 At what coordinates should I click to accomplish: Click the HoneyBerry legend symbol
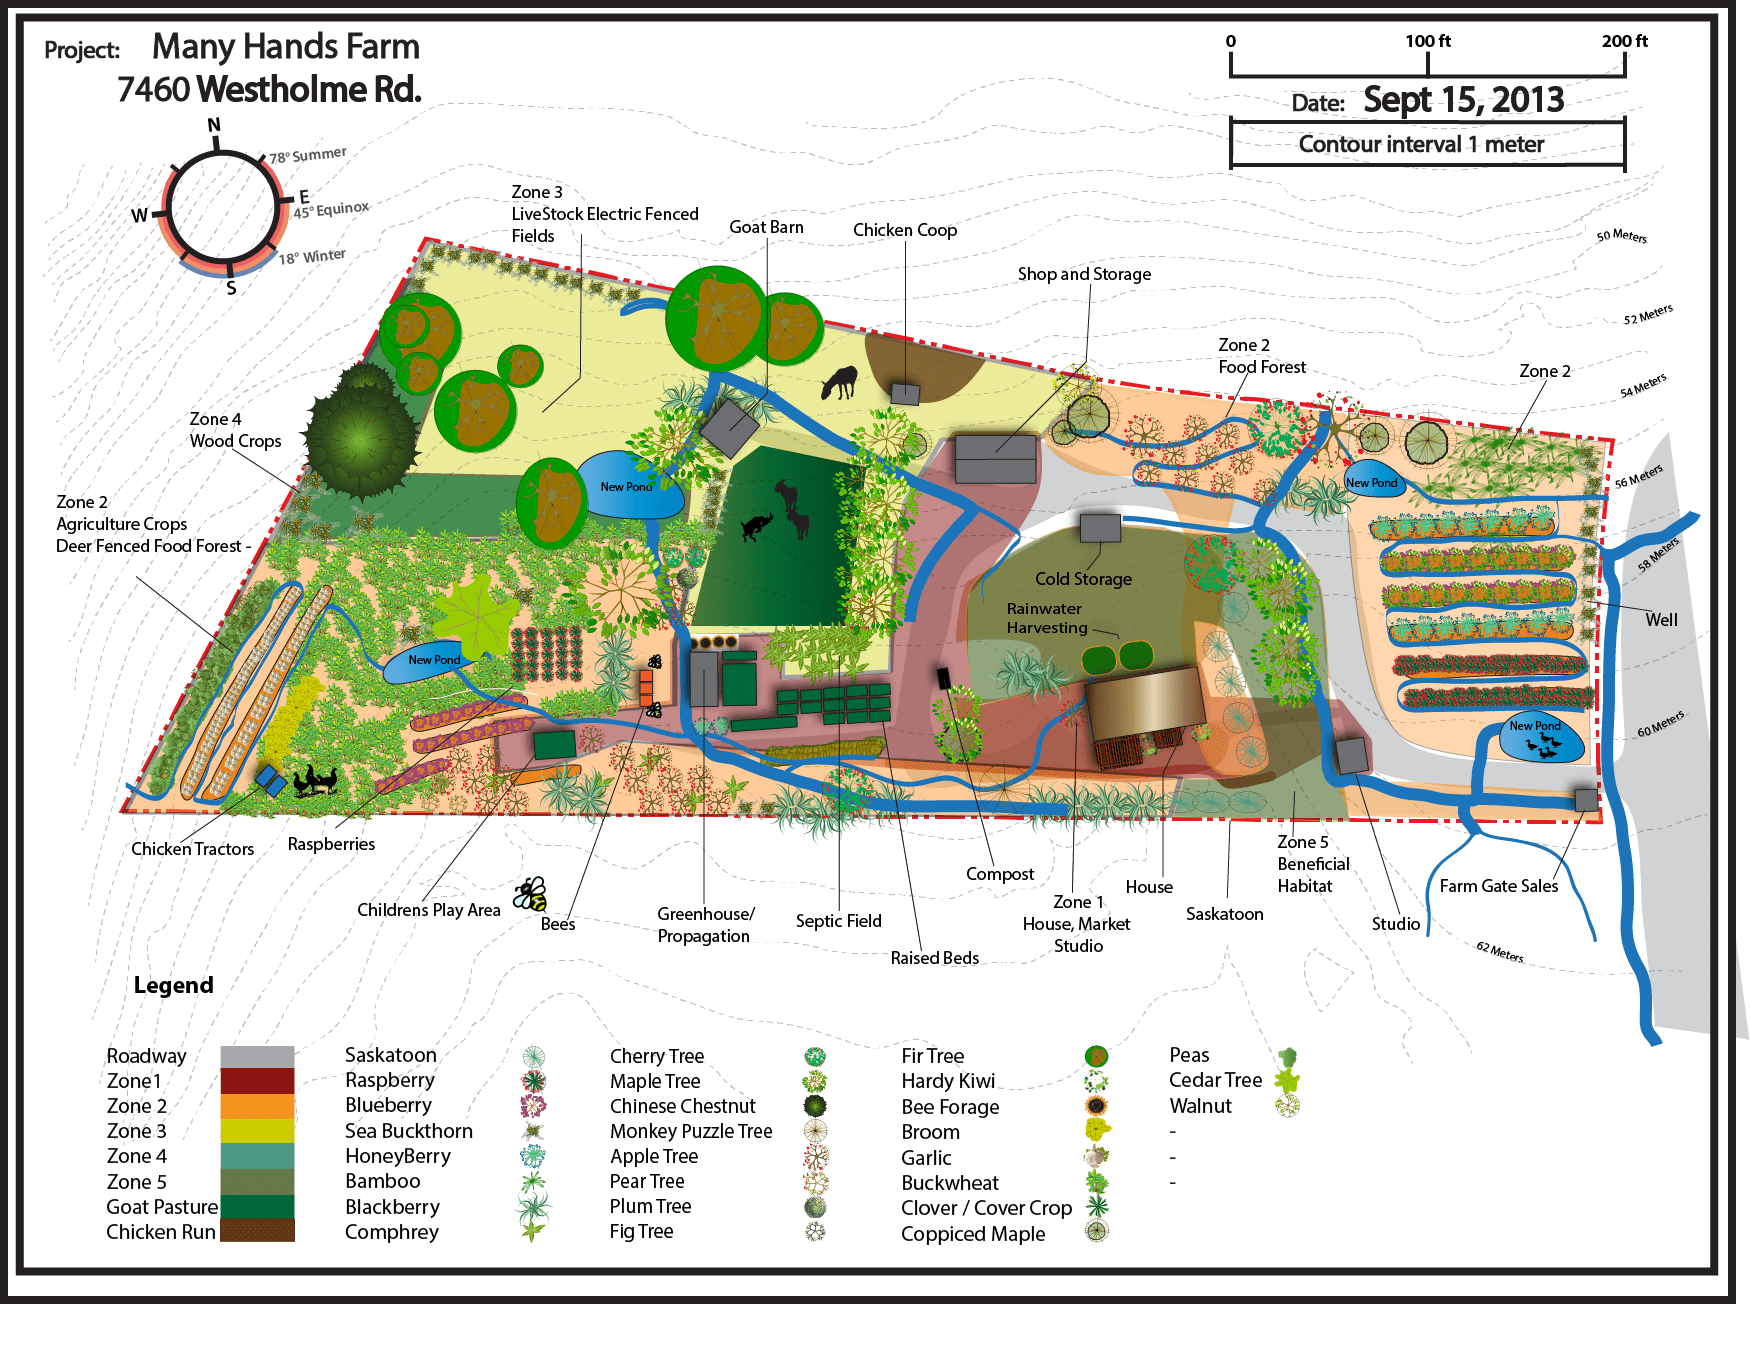(x=534, y=1156)
